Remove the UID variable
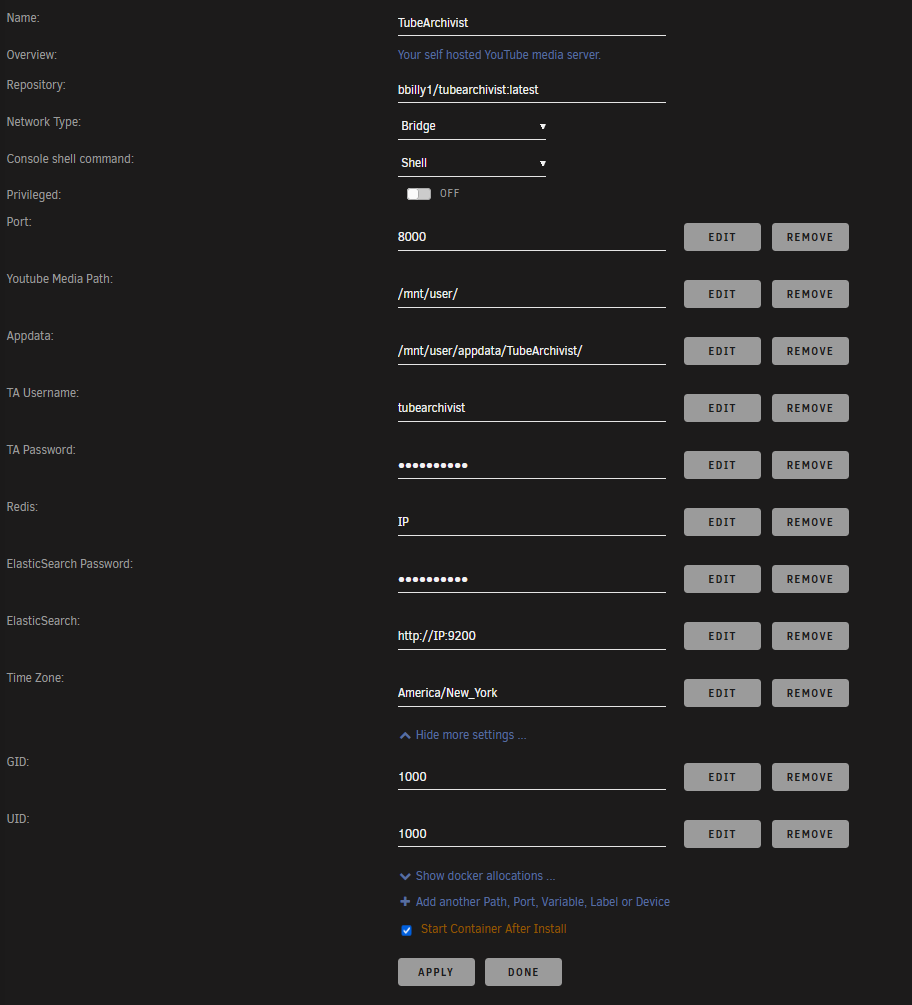The width and height of the screenshot is (912, 1005). point(810,834)
